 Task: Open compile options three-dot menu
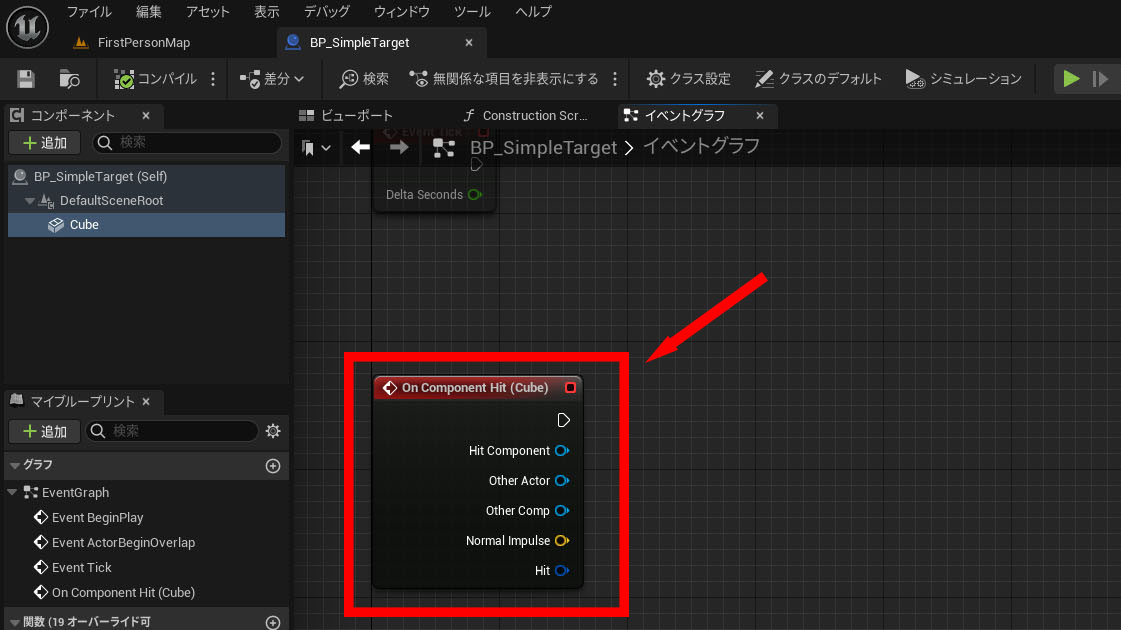[213, 79]
